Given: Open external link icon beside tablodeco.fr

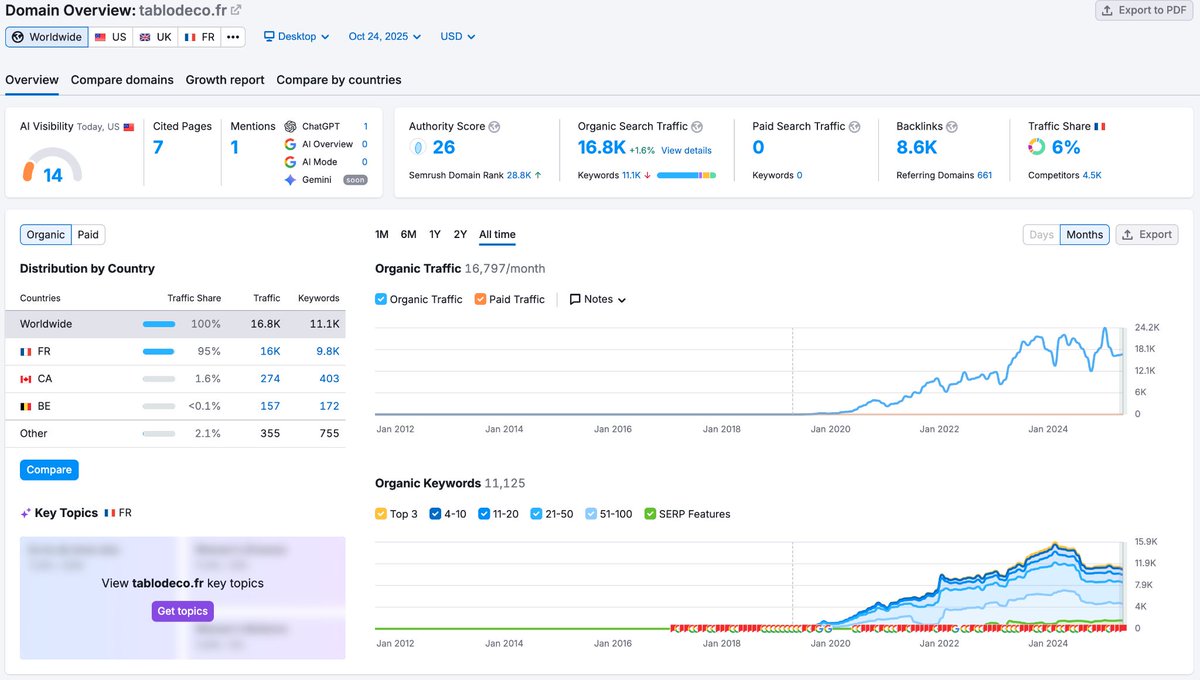Looking at the screenshot, I should coord(236,10).
